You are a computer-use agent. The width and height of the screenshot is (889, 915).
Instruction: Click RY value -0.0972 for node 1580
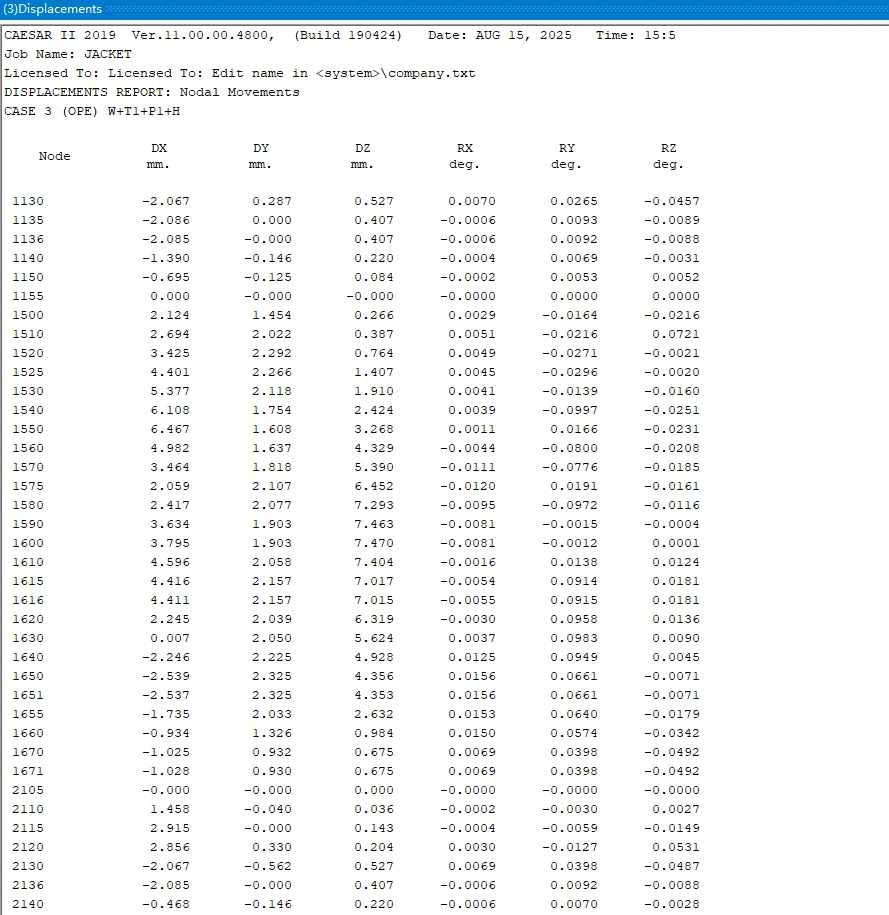coord(570,505)
